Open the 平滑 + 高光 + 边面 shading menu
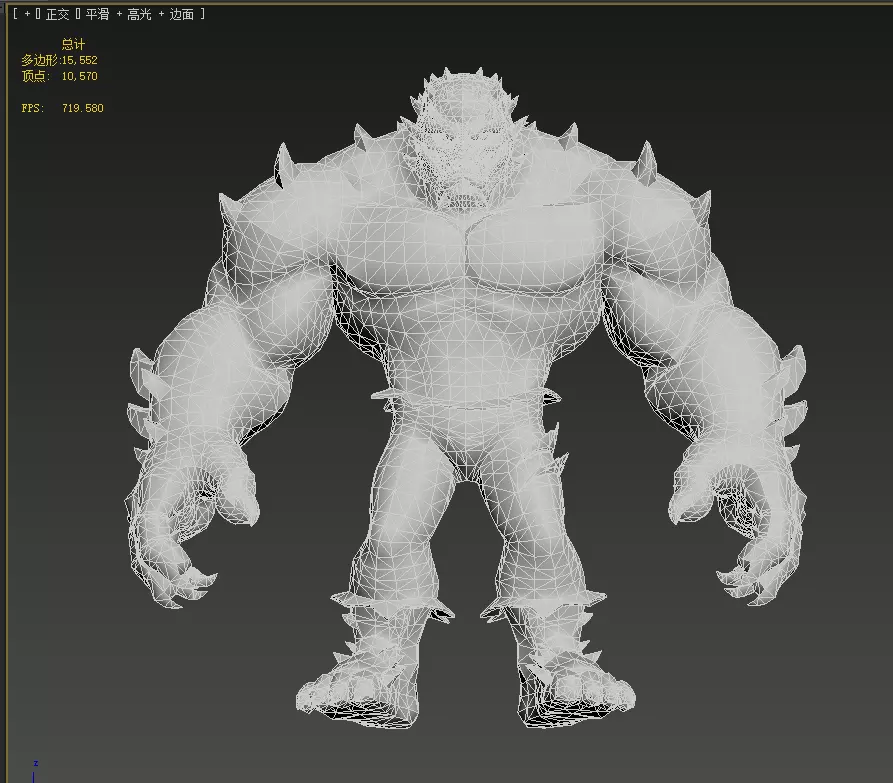 tap(140, 14)
